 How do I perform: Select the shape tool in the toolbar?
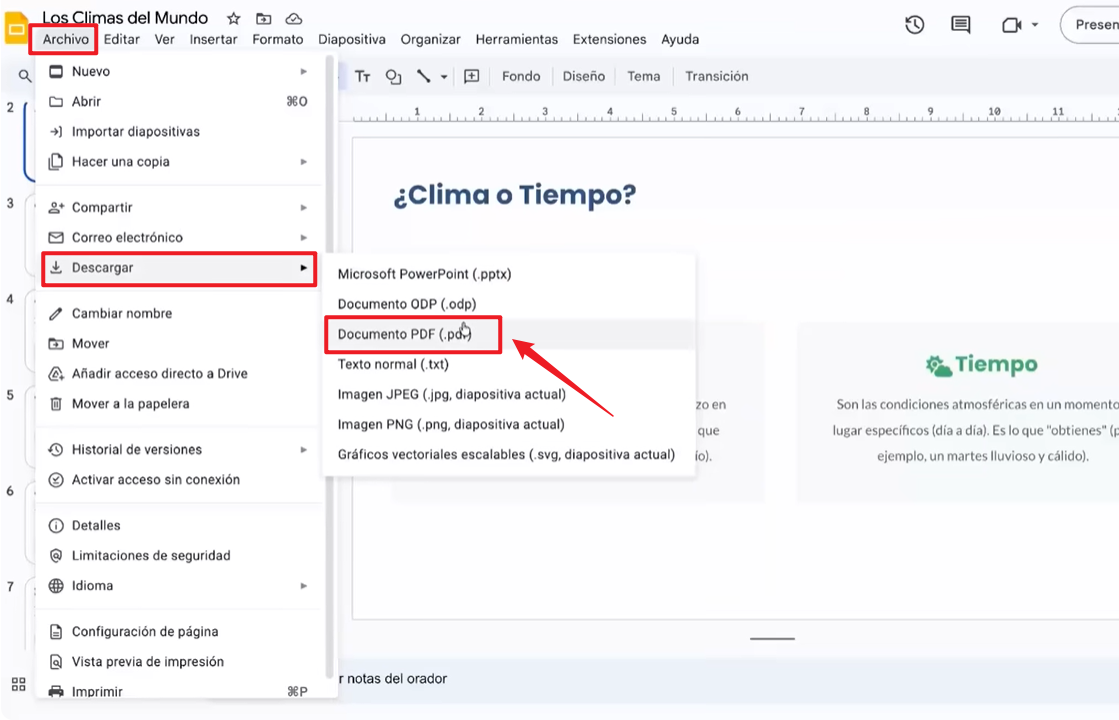392,76
